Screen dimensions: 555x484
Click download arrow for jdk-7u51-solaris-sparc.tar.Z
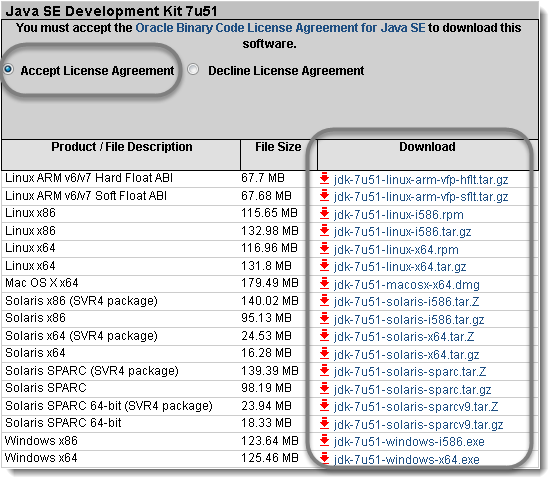coord(324,371)
